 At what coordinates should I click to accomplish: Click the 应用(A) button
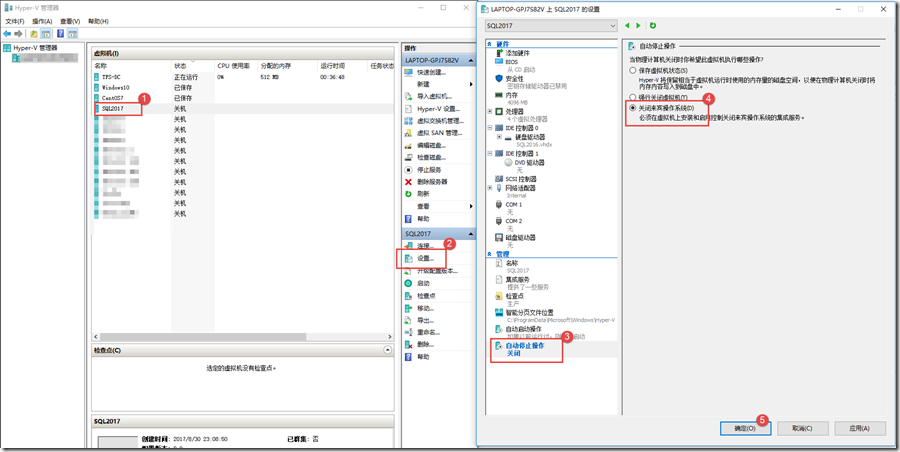[860, 428]
